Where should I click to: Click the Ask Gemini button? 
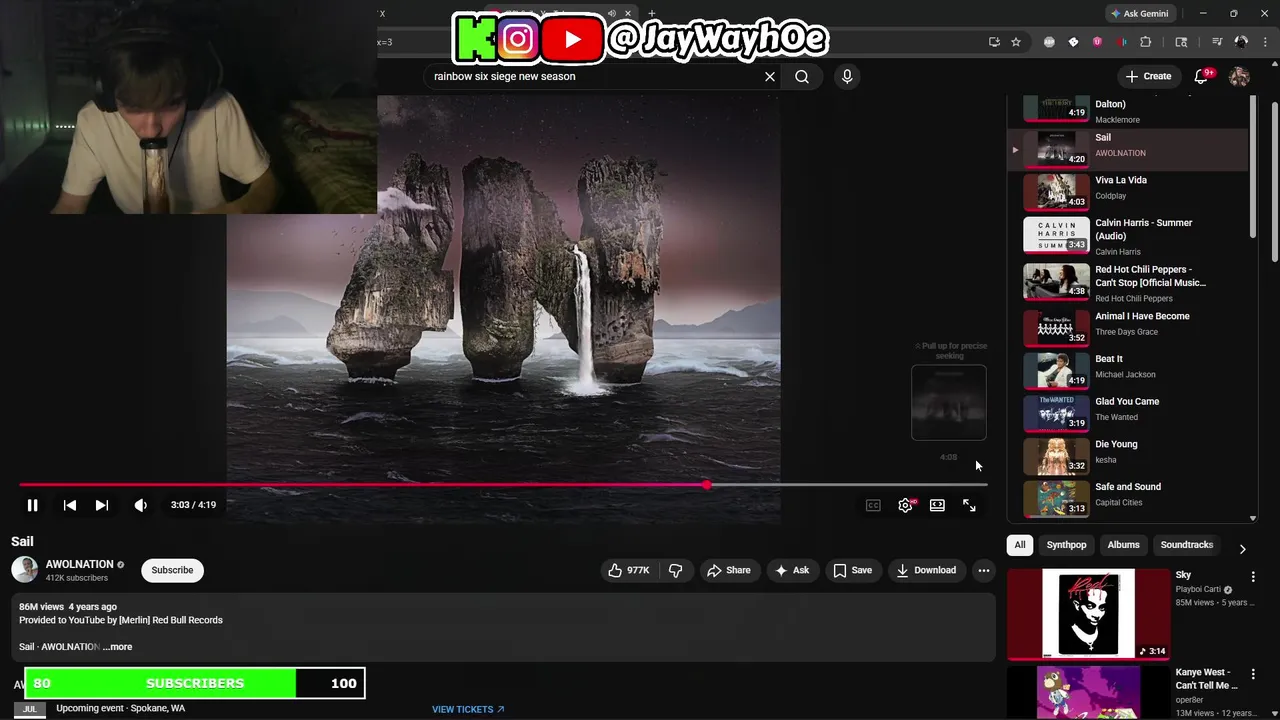(x=1139, y=14)
